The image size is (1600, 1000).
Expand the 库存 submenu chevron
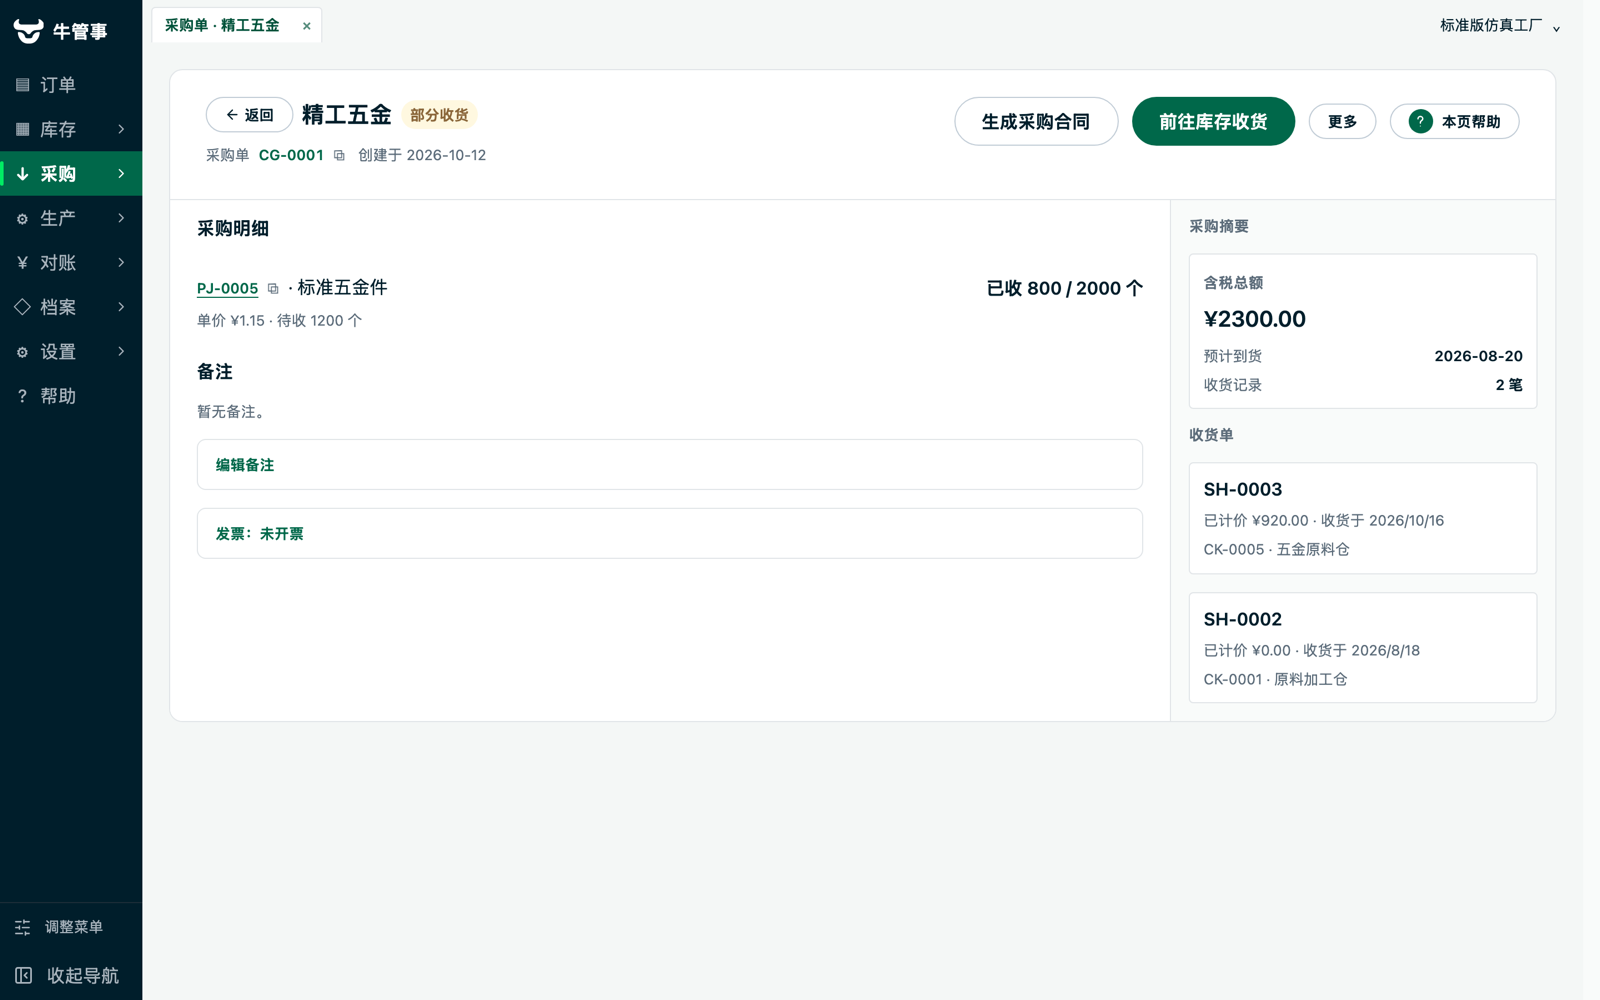(x=121, y=129)
